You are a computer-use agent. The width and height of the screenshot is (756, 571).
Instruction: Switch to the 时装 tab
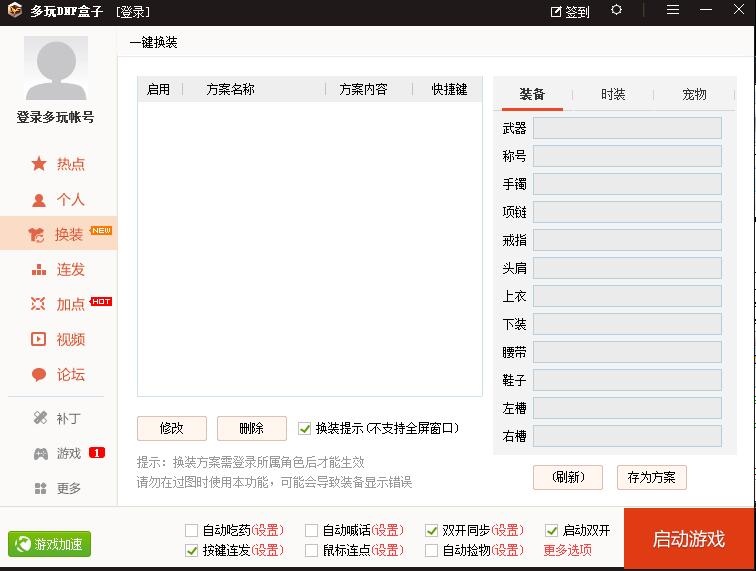coord(613,94)
